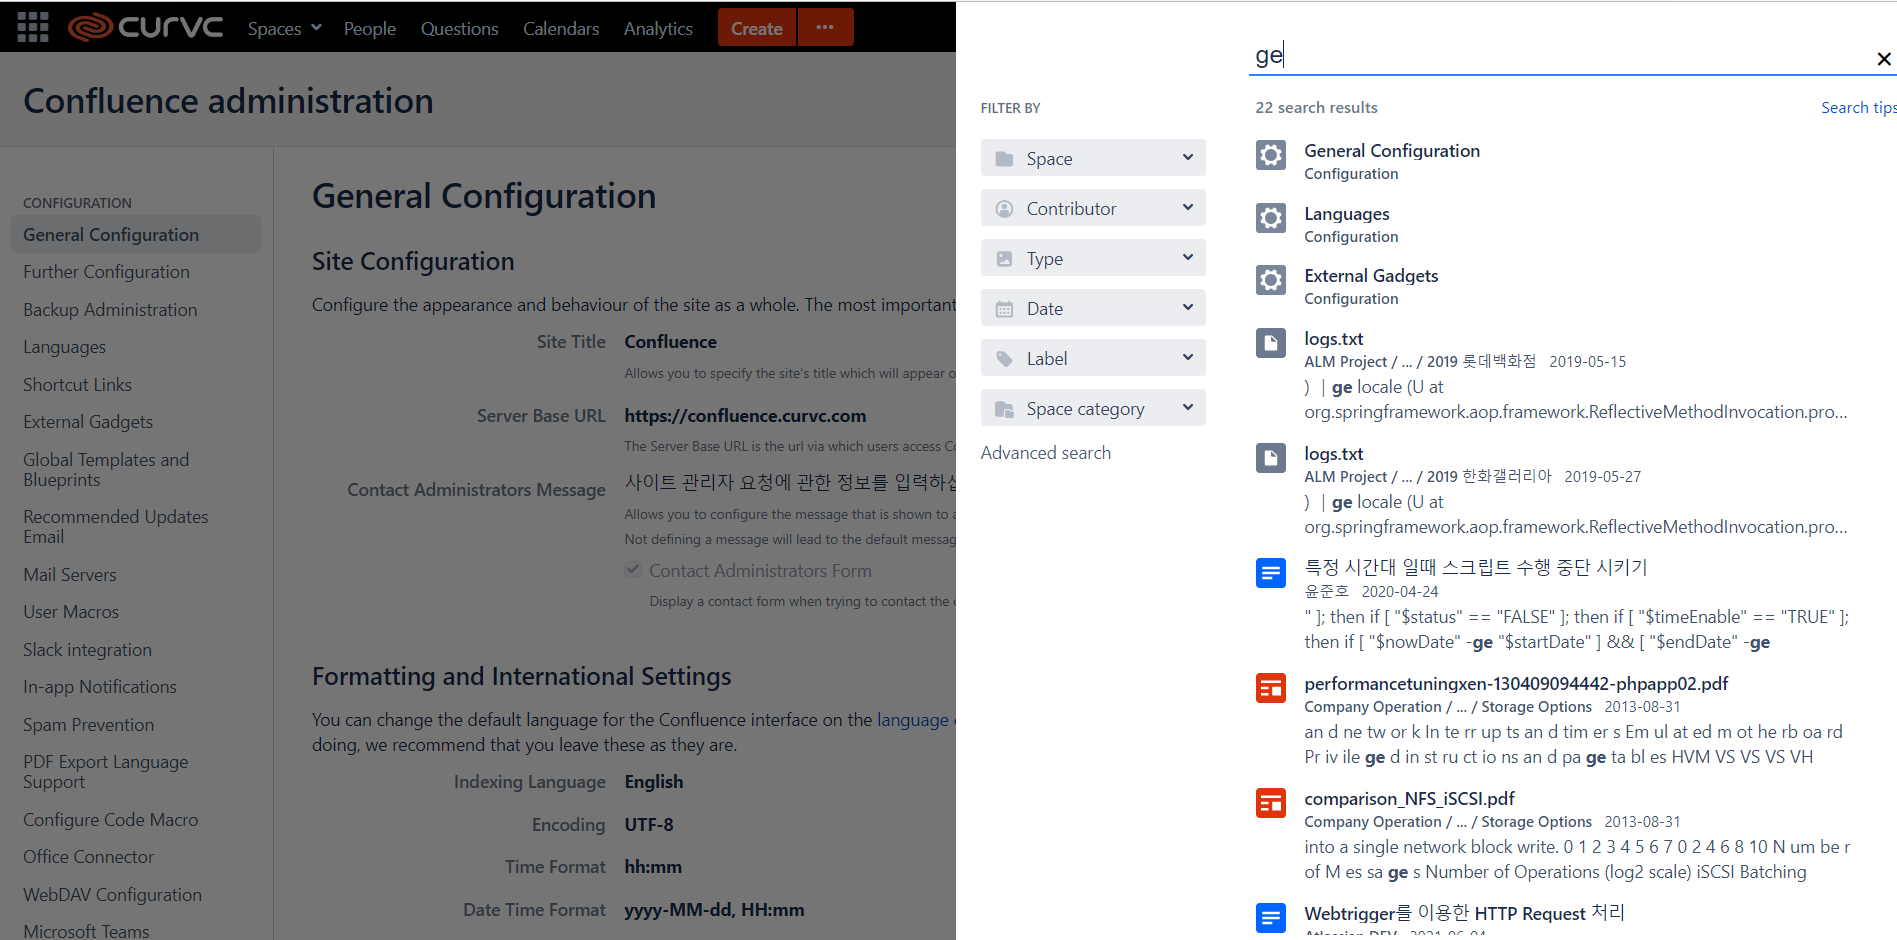Image resolution: width=1897 pixels, height=940 pixels.
Task: Open the performancetuningxen PDF result title
Action: pyautogui.click(x=1515, y=684)
